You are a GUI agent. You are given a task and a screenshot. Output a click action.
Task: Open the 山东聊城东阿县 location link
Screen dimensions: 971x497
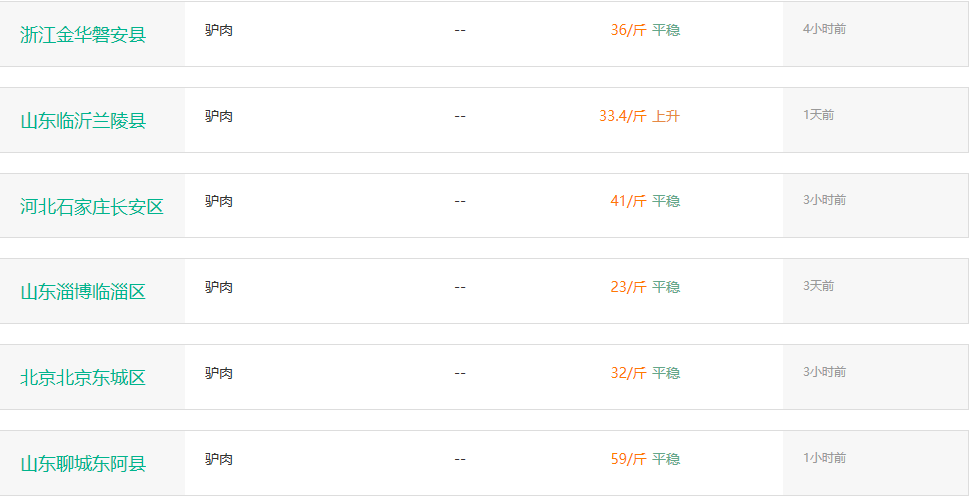click(83, 464)
